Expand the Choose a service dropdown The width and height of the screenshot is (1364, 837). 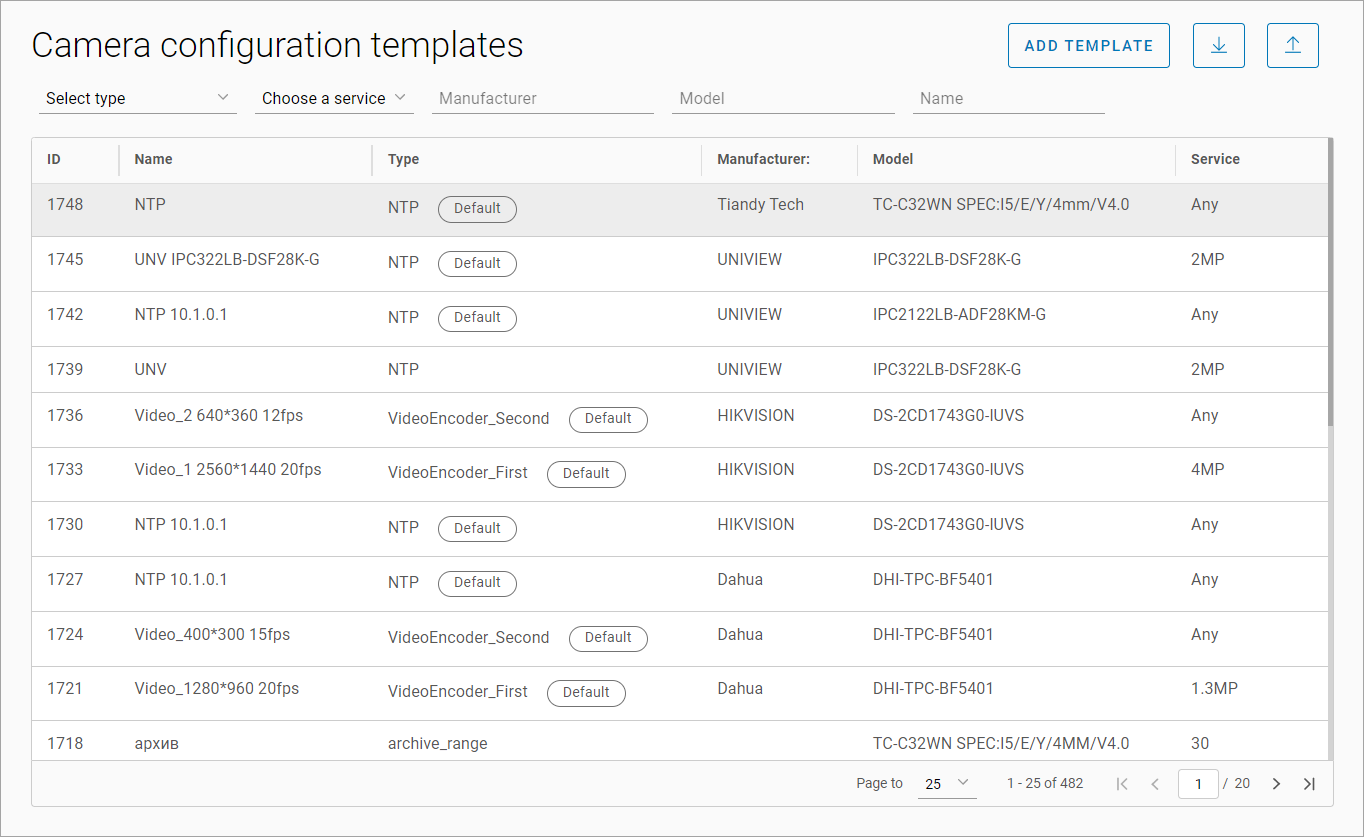333,98
